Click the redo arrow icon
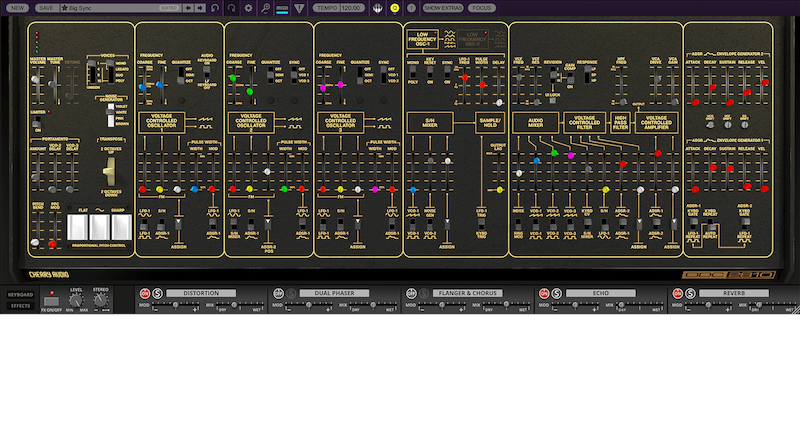Screen dimensions: 800x440 (x=232, y=8)
